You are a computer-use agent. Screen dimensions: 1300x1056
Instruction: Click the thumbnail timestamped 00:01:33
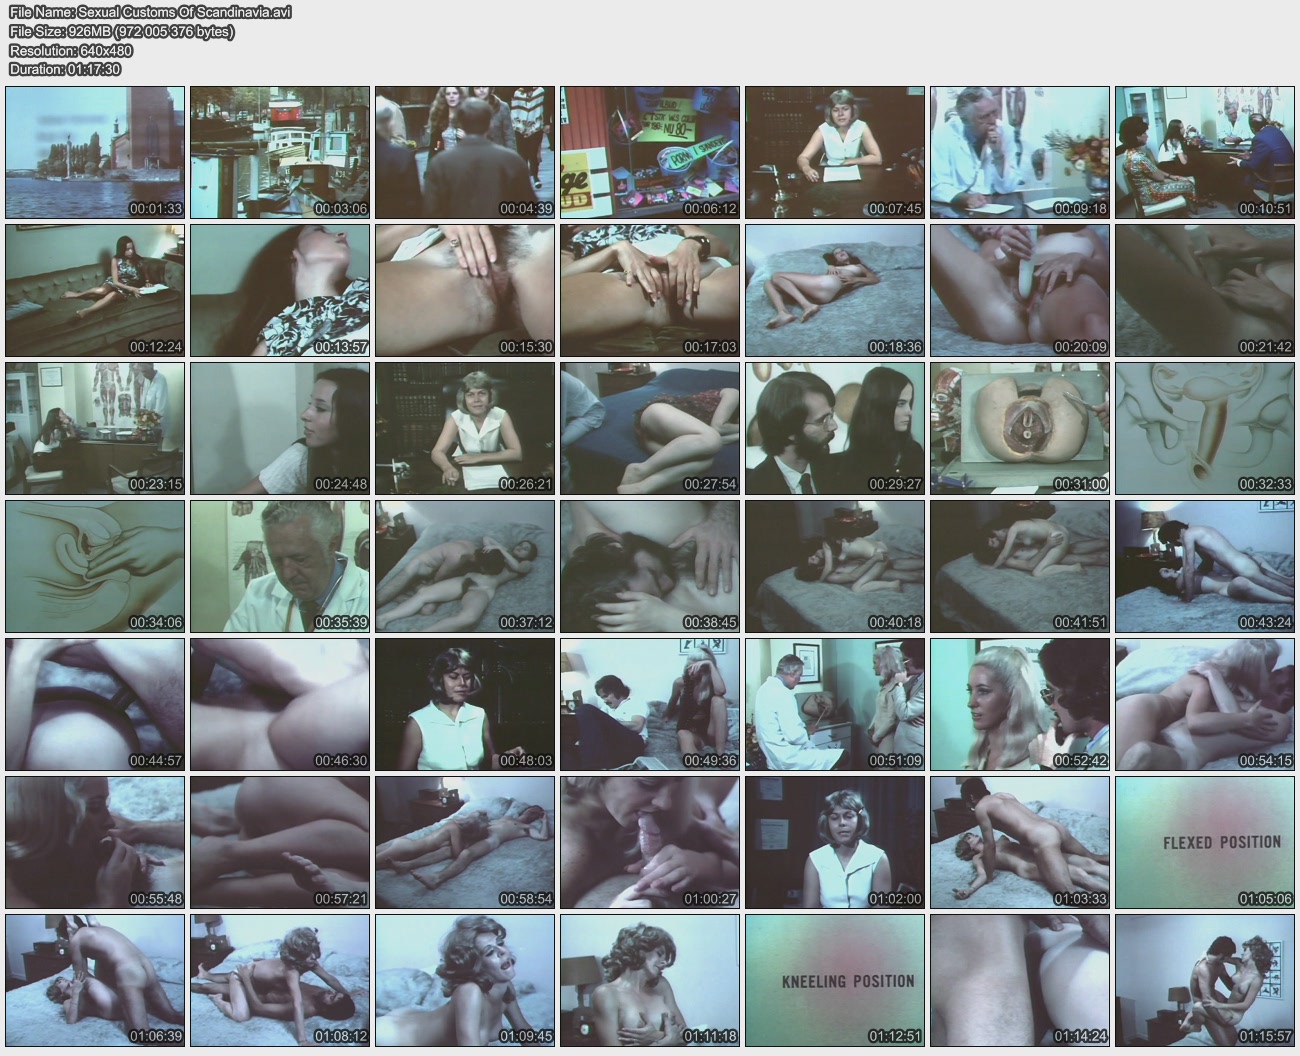tap(95, 152)
